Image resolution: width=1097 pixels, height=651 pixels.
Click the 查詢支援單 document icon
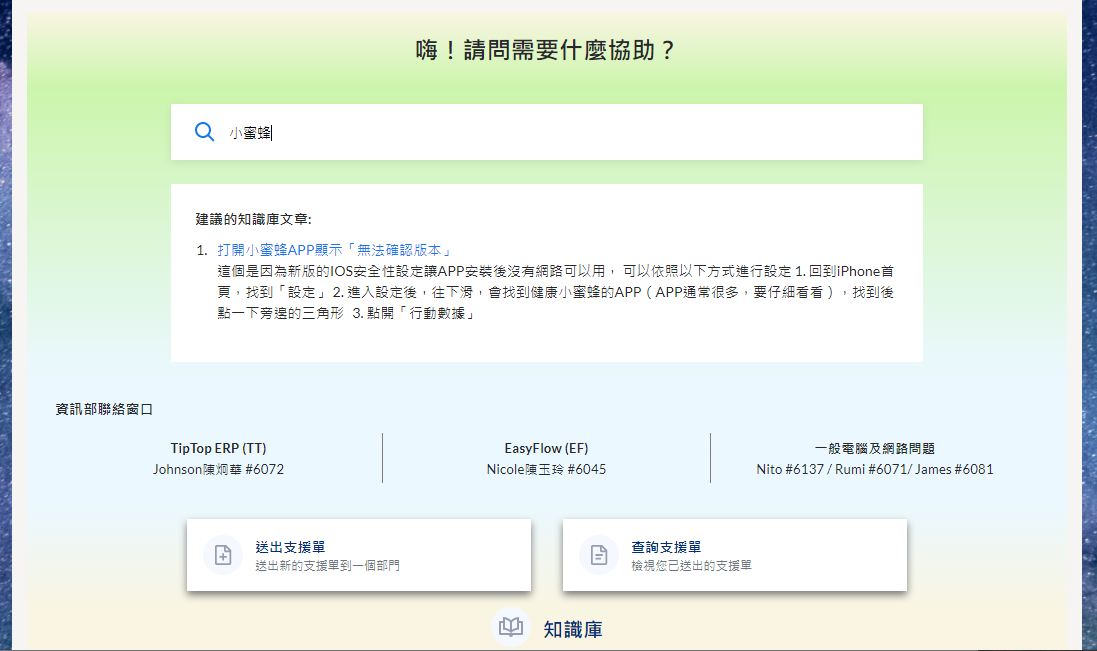599,555
